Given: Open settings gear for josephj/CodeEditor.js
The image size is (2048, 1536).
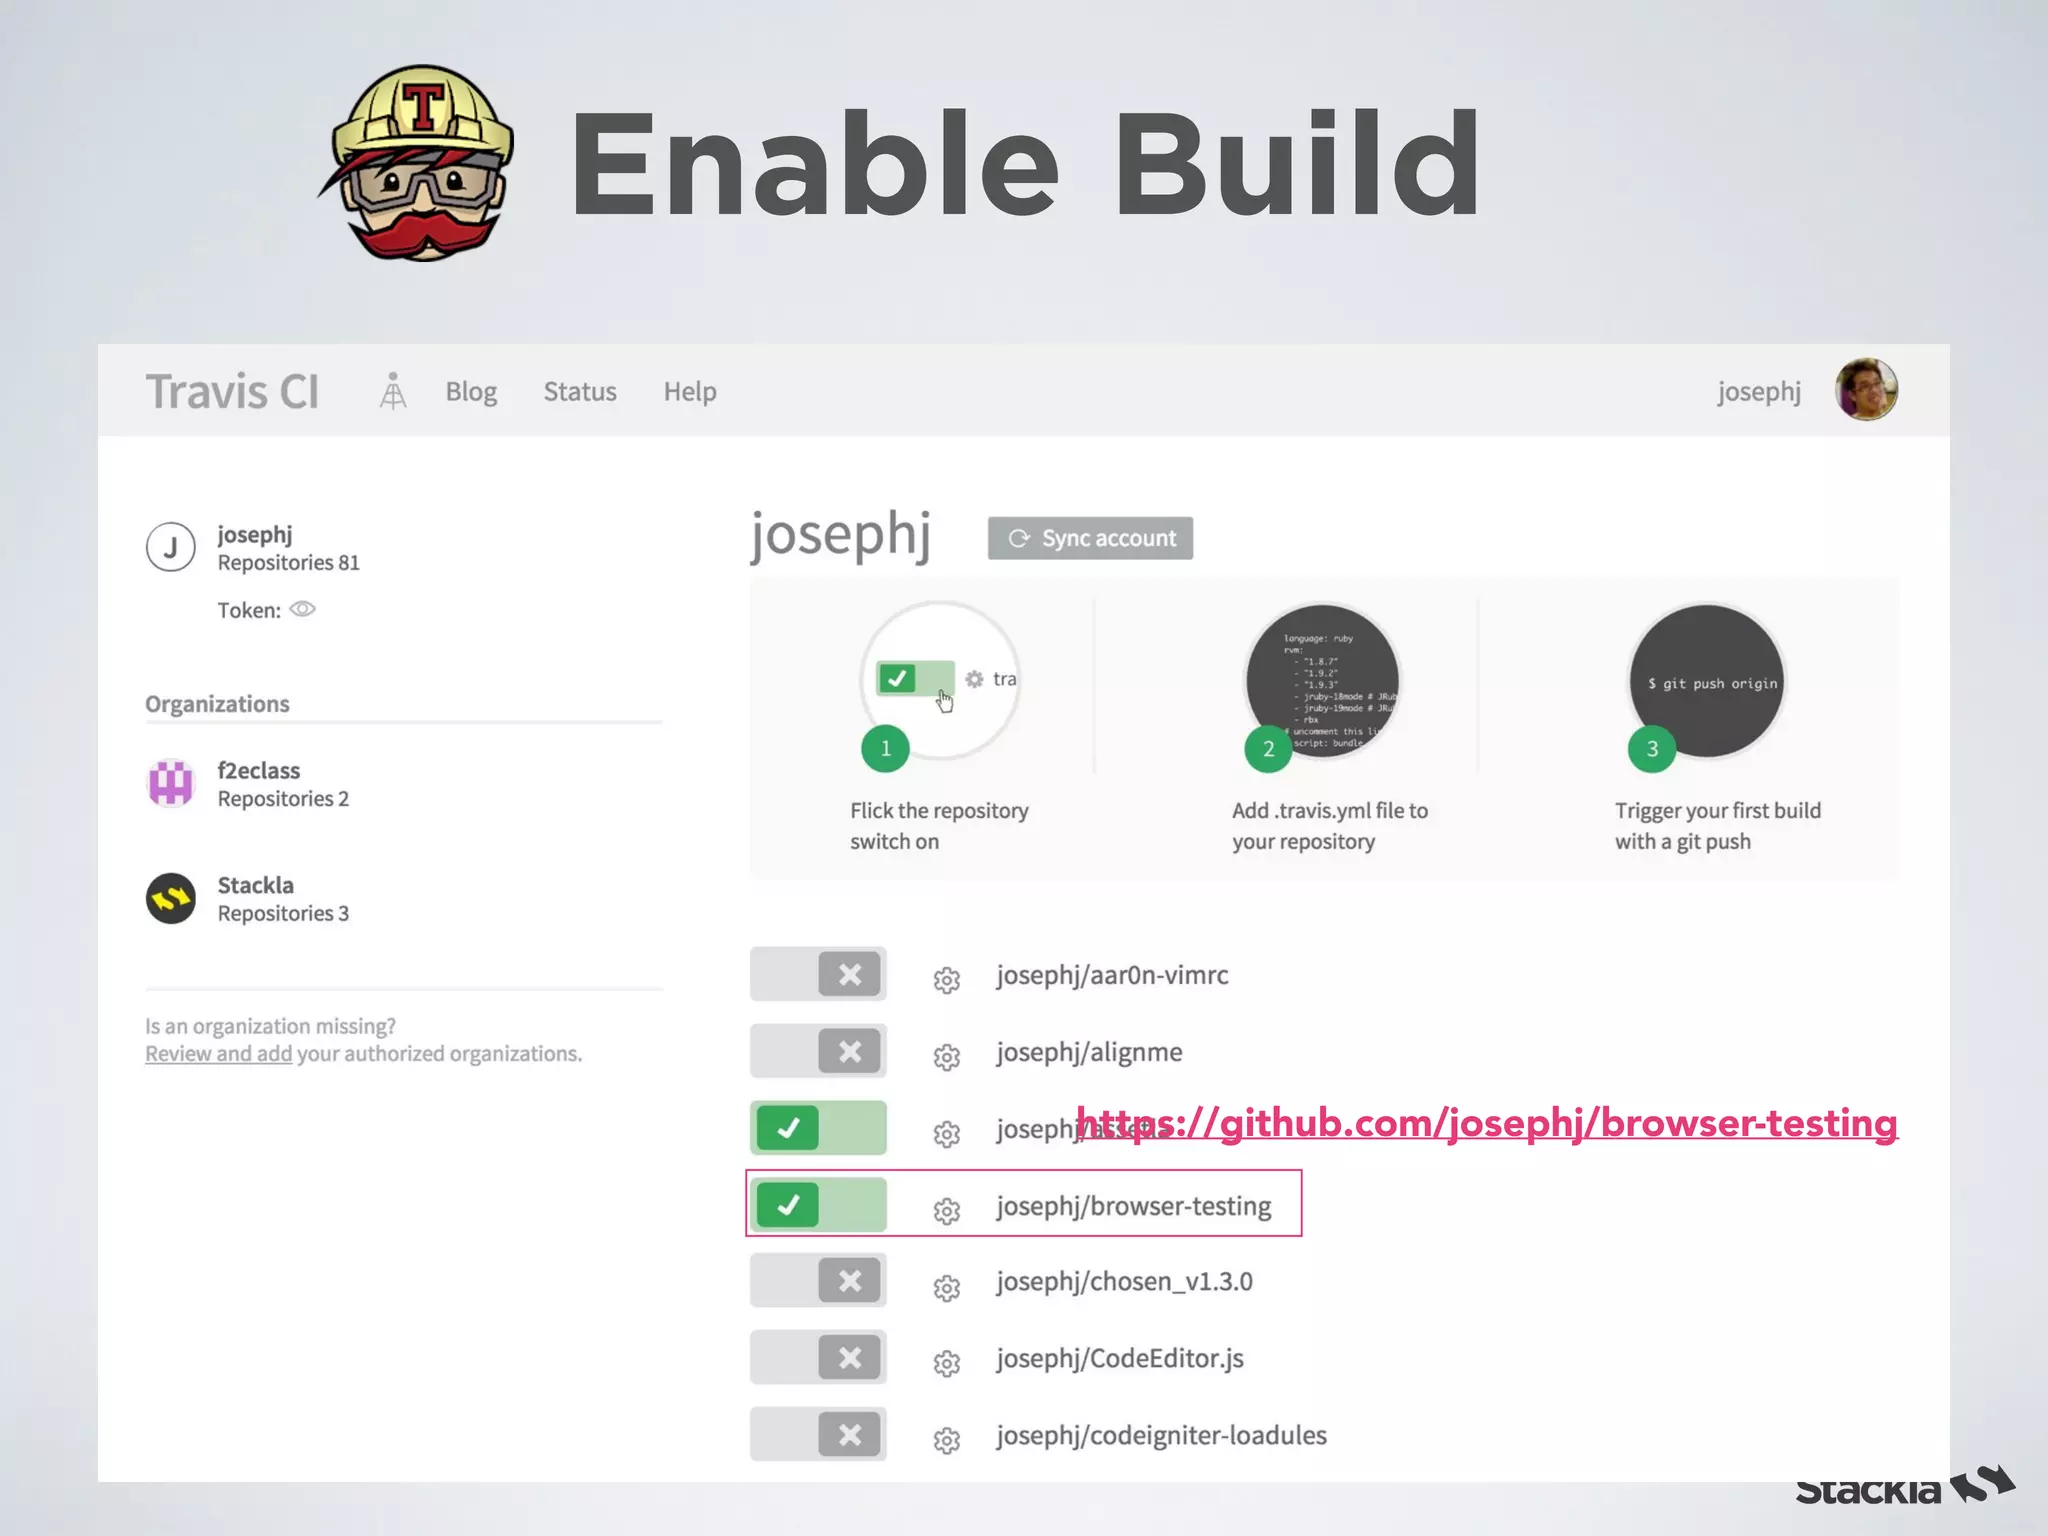Looking at the screenshot, I should click(947, 1364).
